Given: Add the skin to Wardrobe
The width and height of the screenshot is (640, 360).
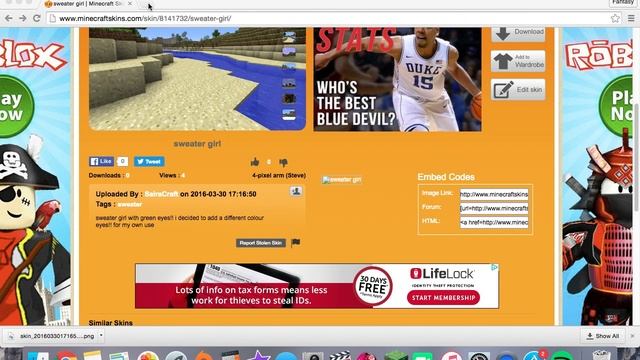Looking at the screenshot, I should point(518,61).
